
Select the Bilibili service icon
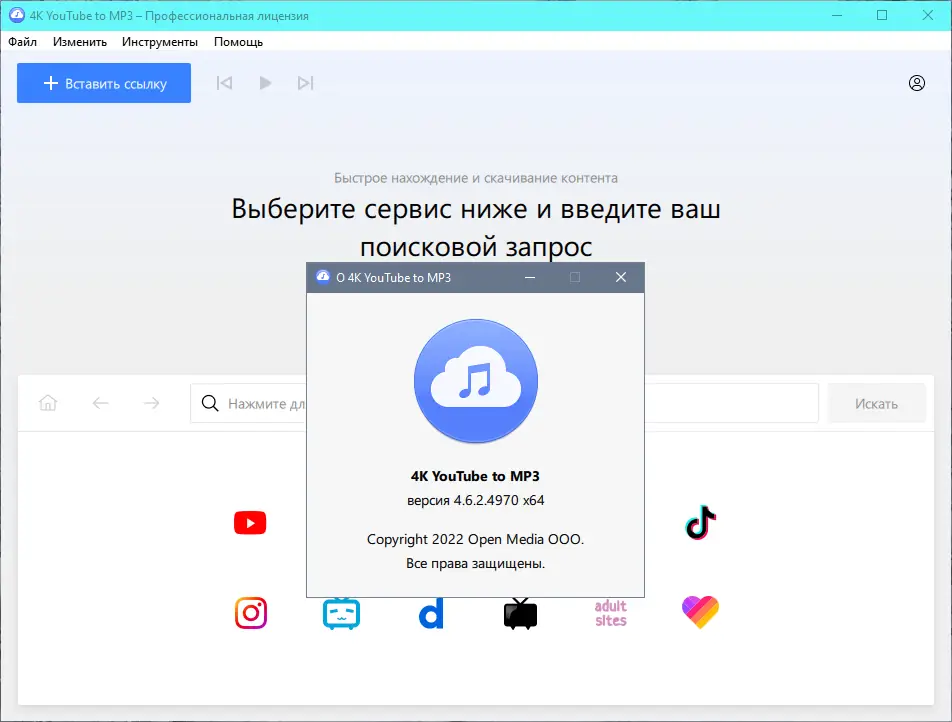pos(341,613)
